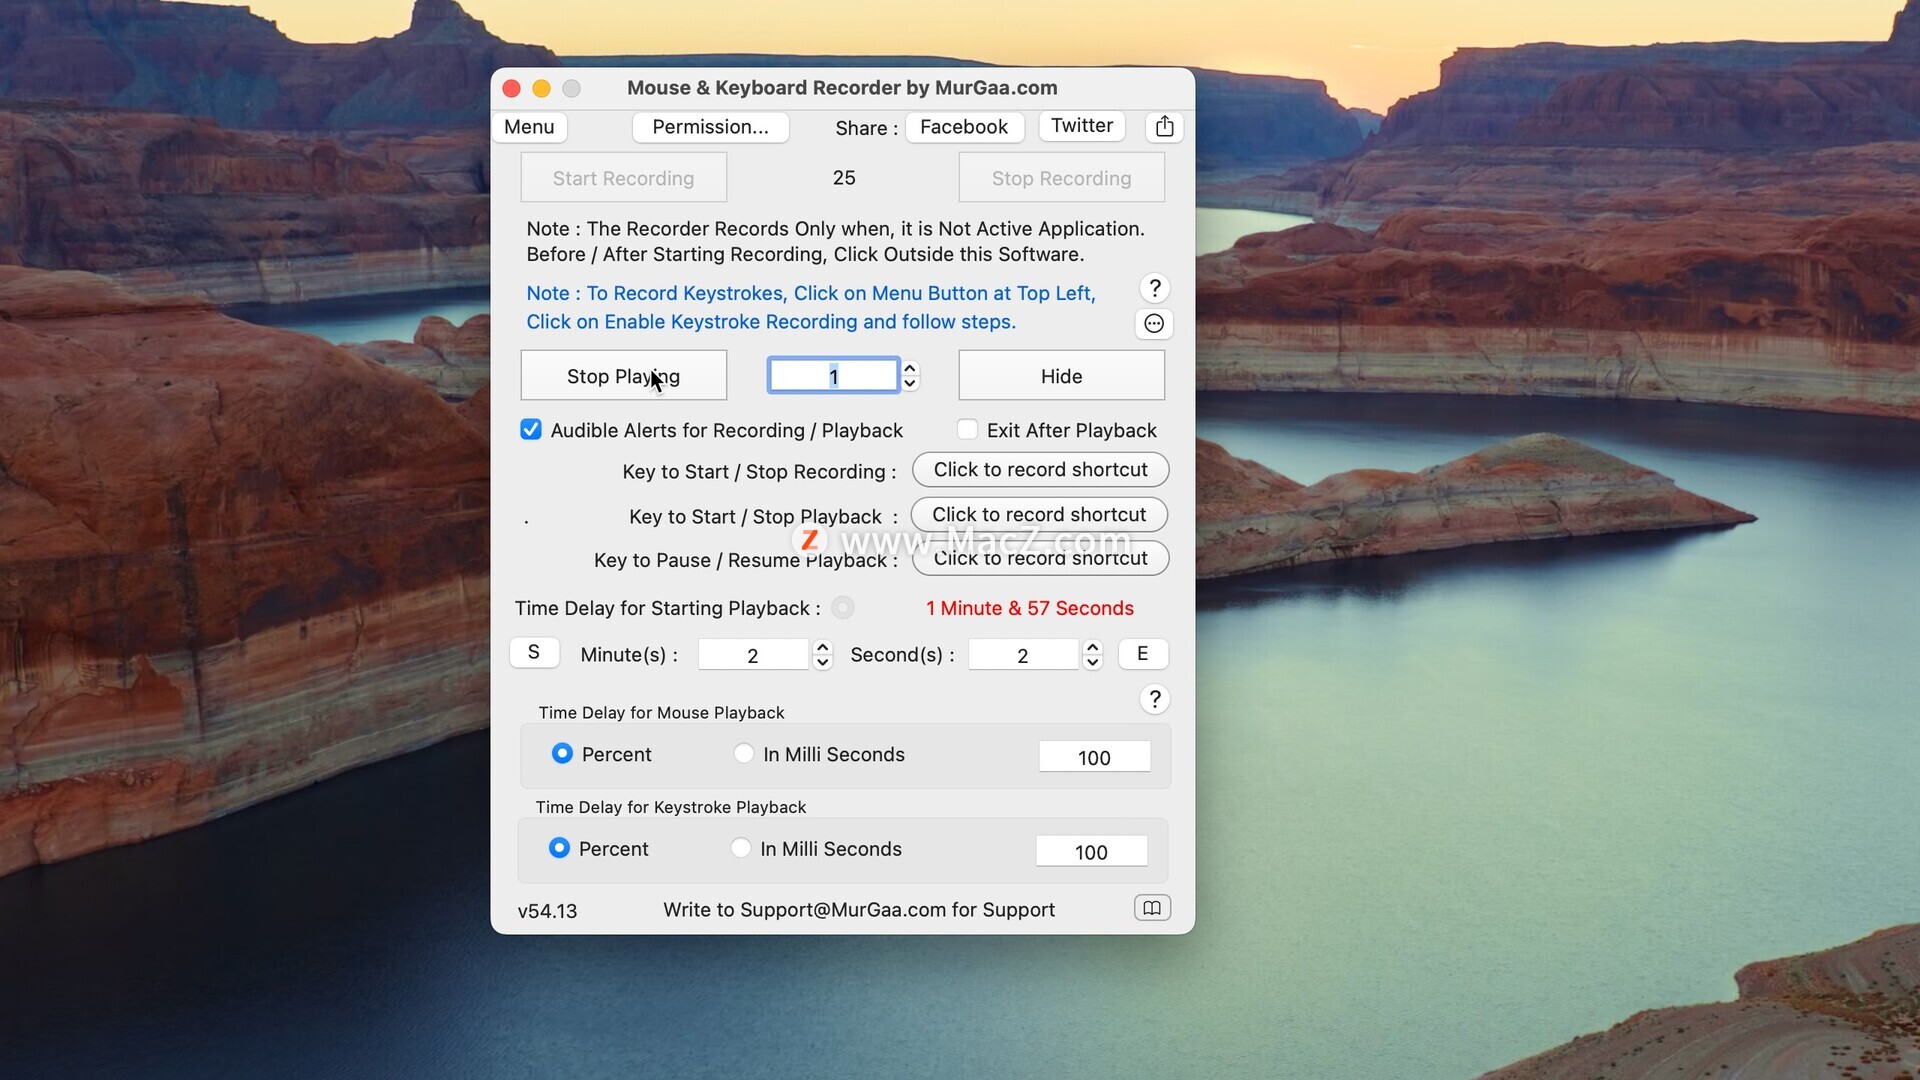Open the chat bubble feedback icon
The image size is (1920, 1080).
click(x=1154, y=323)
